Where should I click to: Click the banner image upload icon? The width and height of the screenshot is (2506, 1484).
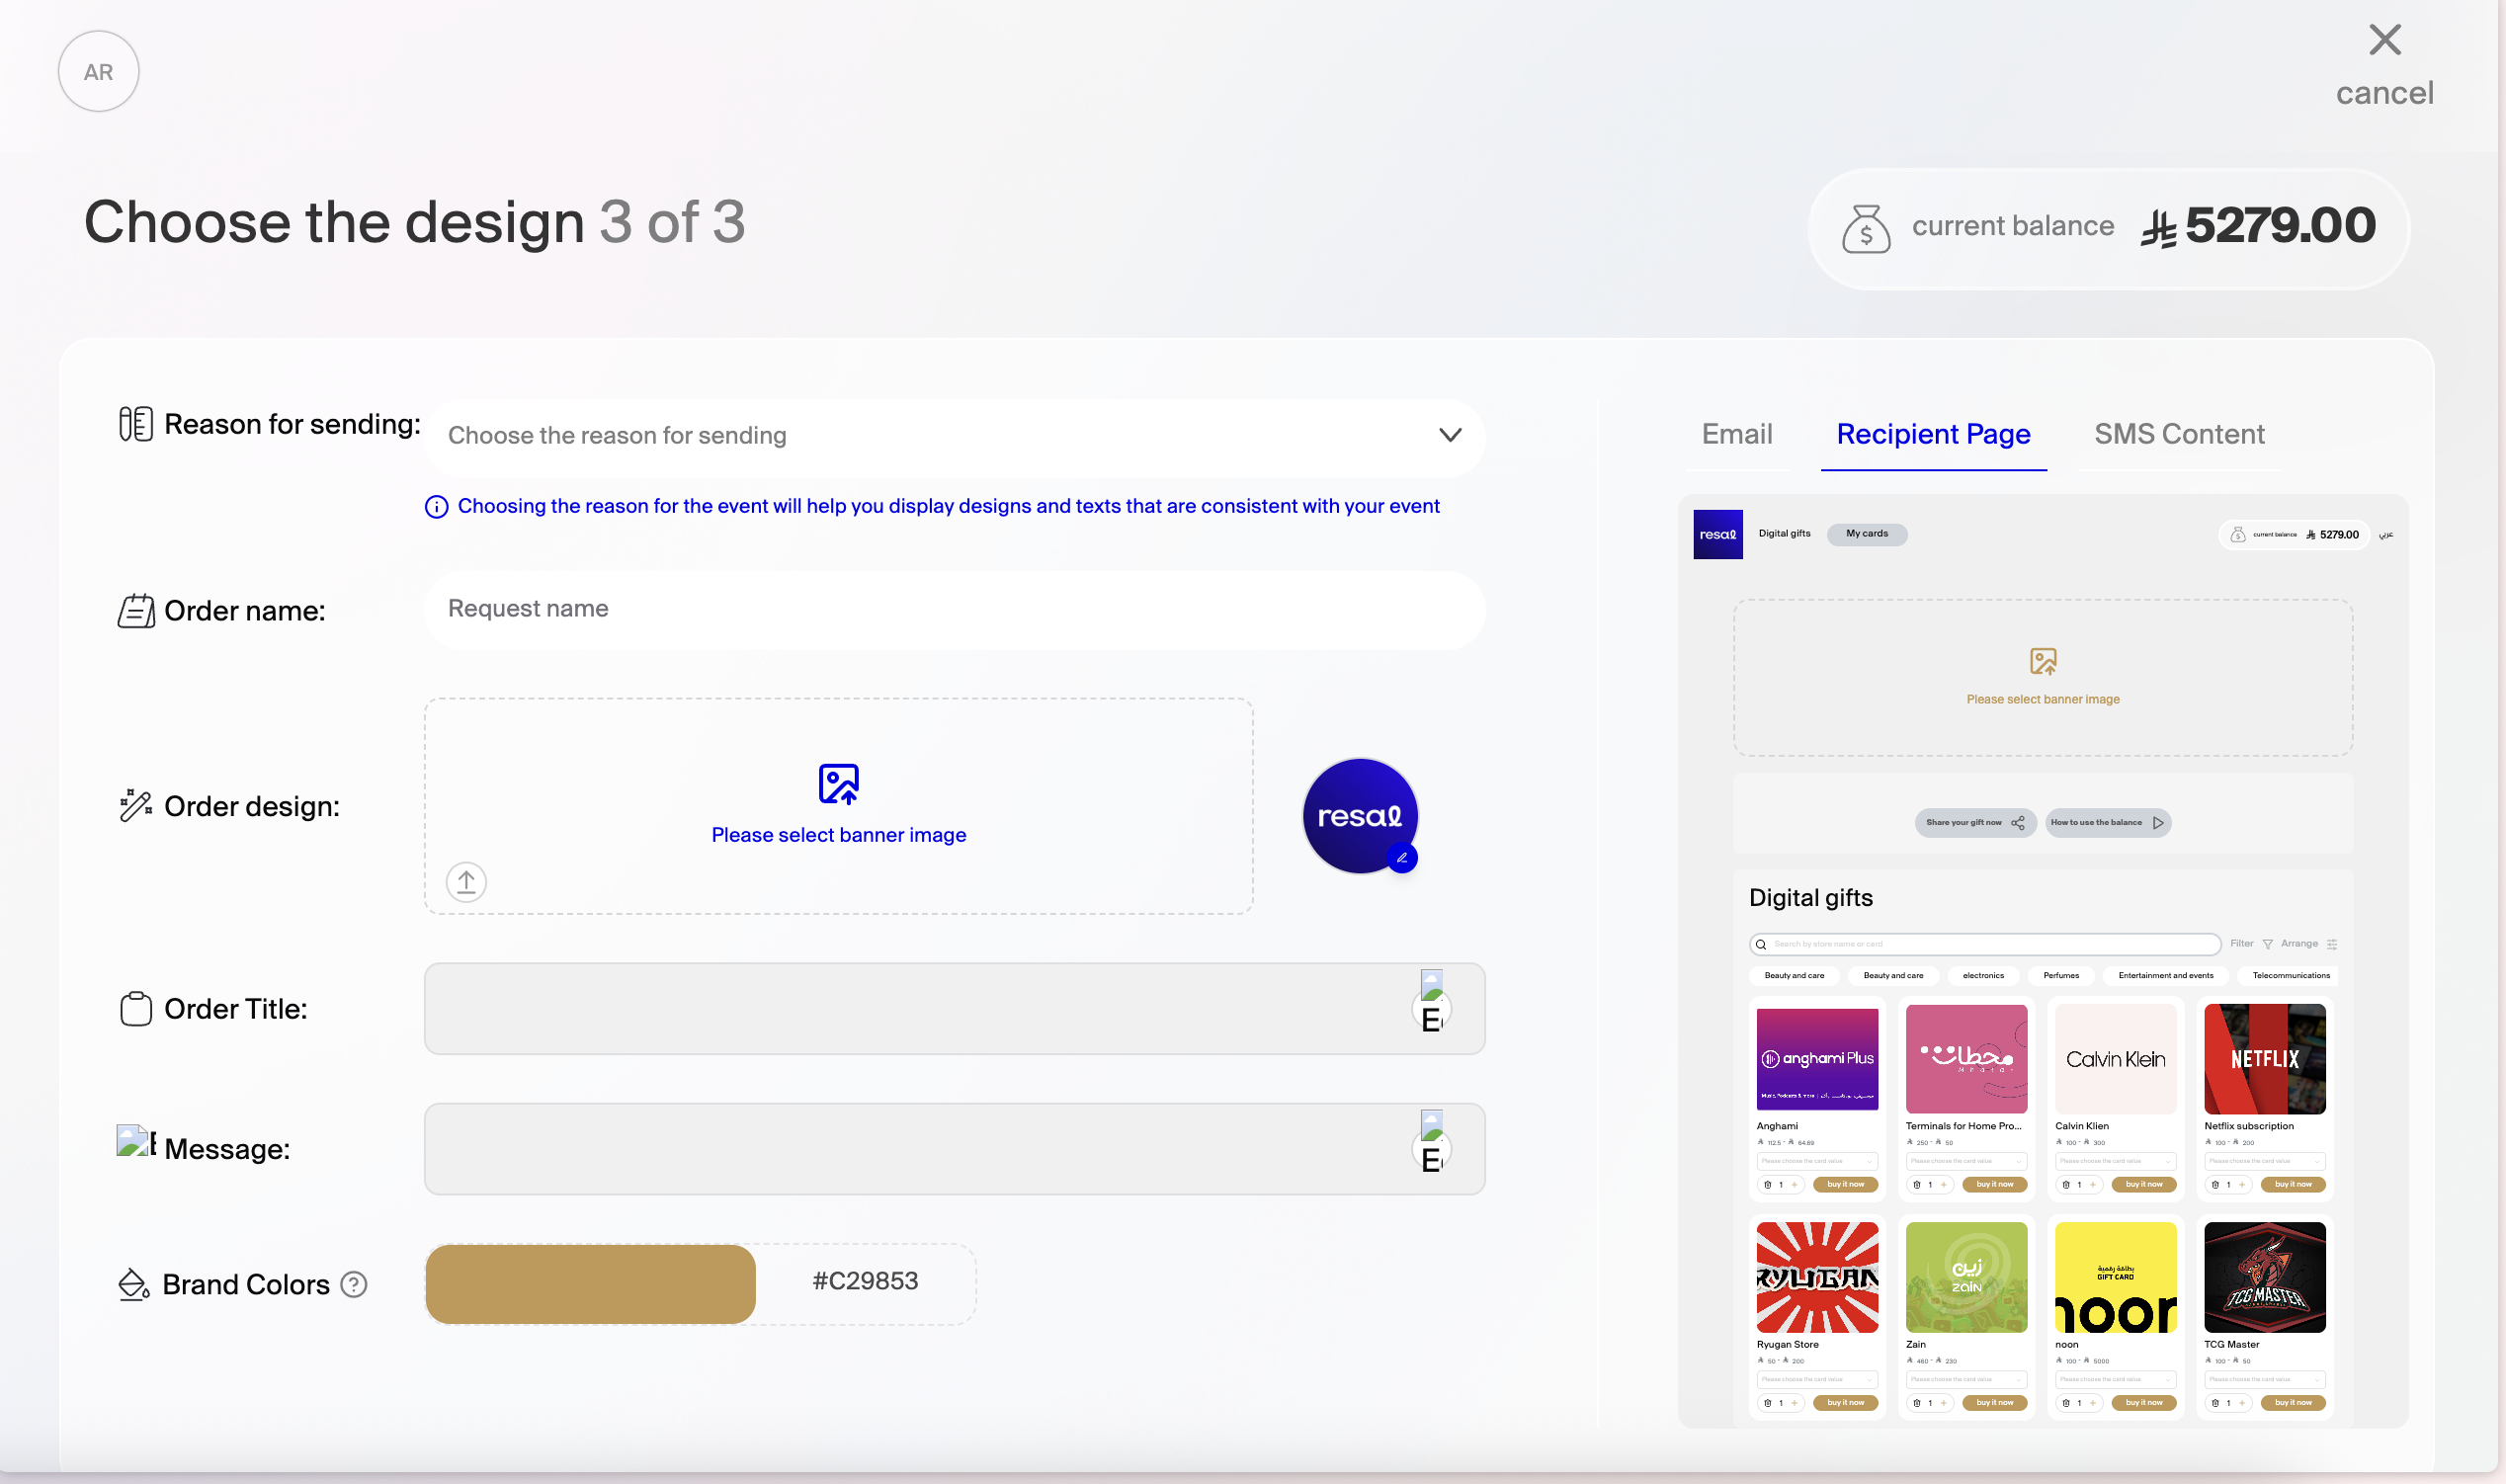pyautogui.click(x=838, y=784)
